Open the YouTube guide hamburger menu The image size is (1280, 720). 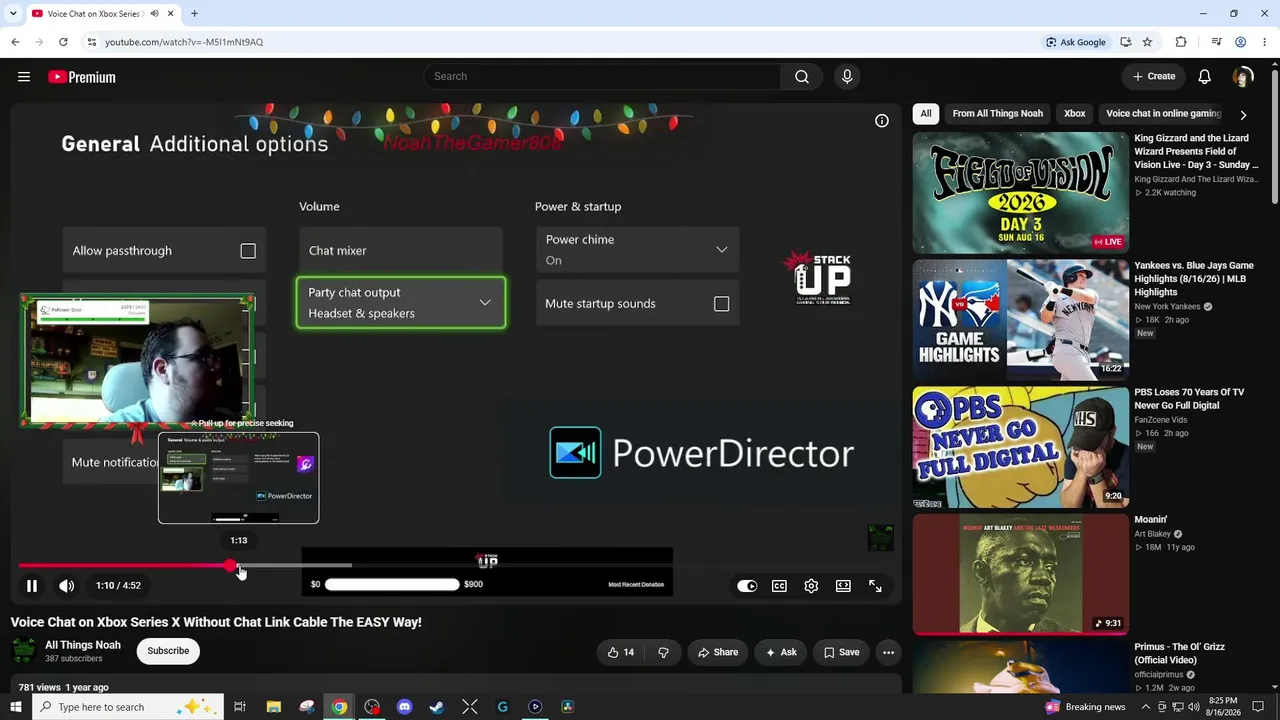(x=24, y=77)
